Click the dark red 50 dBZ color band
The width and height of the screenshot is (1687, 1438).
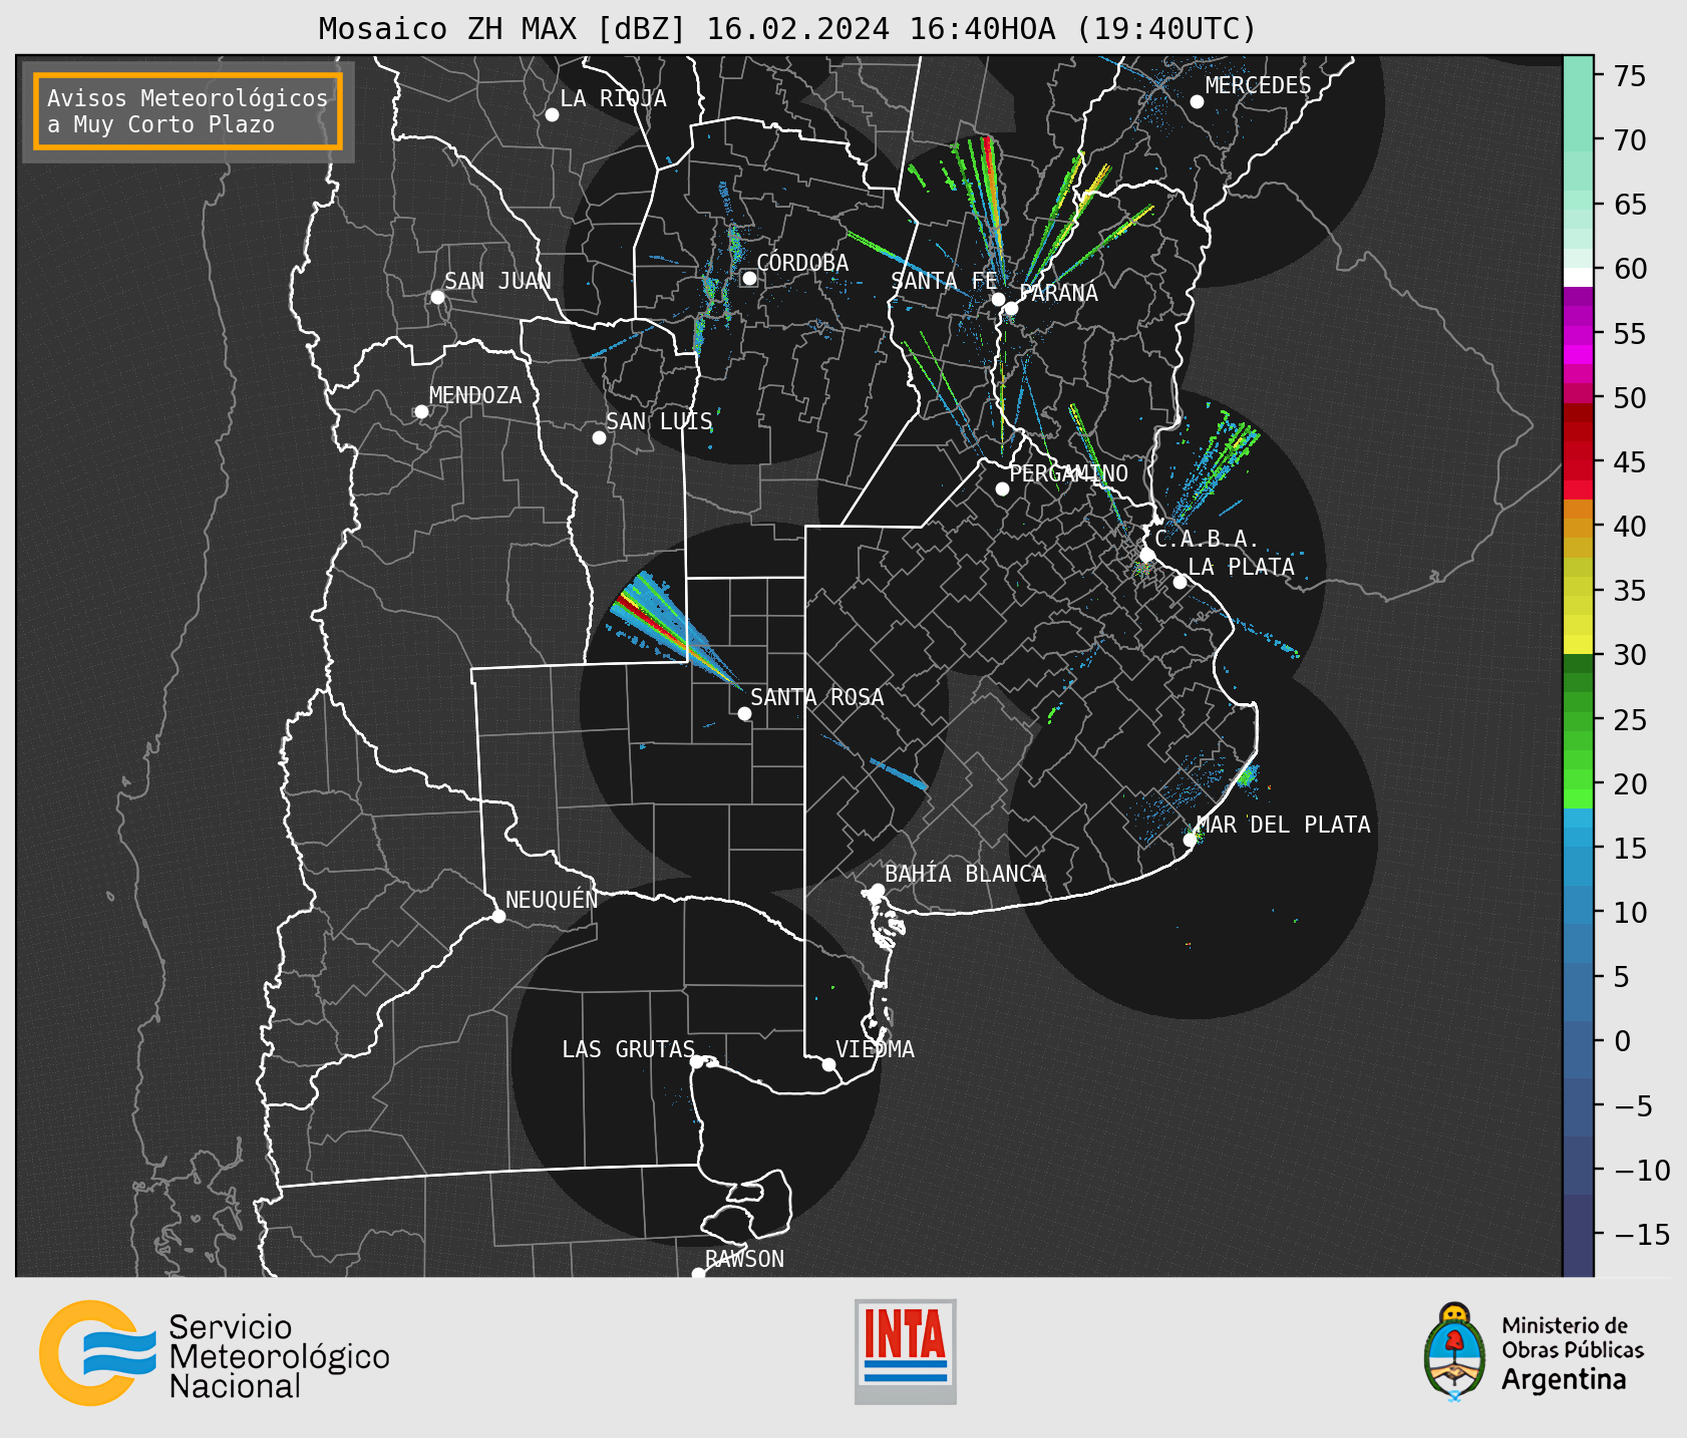click(1578, 410)
